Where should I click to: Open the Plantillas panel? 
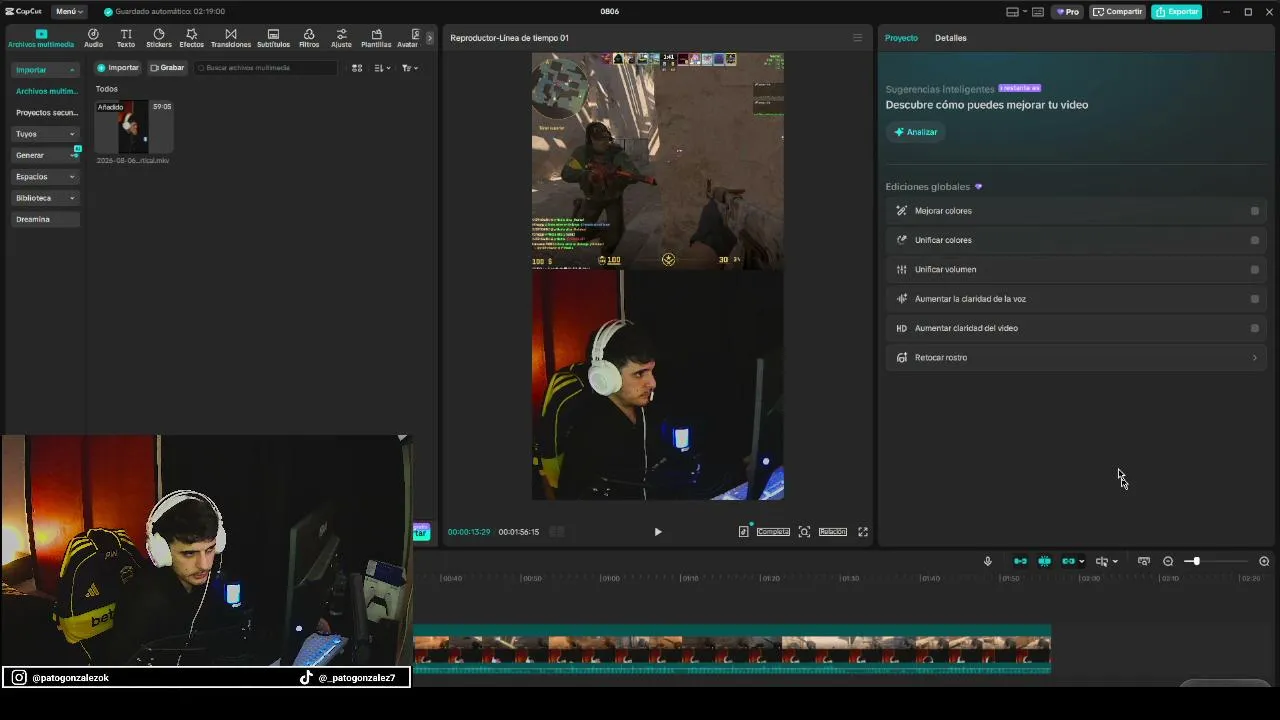(x=376, y=38)
